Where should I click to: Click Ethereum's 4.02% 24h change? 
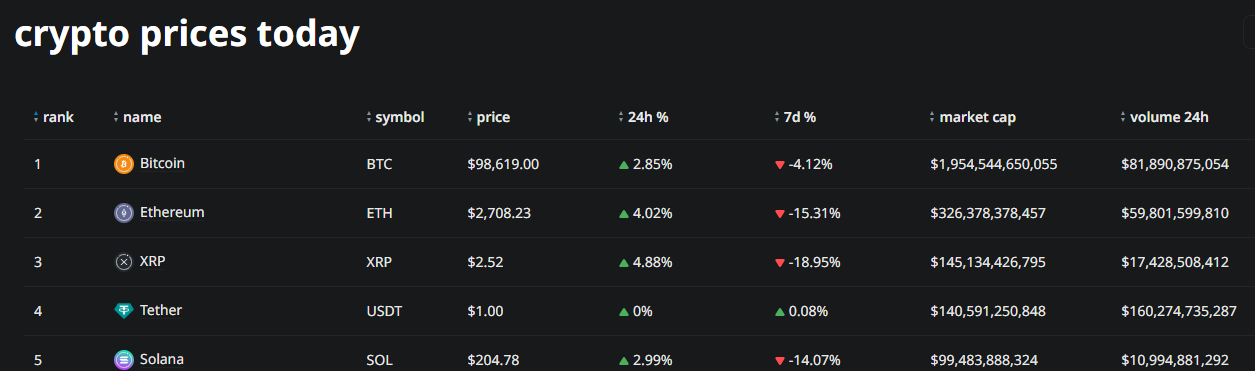pos(645,213)
